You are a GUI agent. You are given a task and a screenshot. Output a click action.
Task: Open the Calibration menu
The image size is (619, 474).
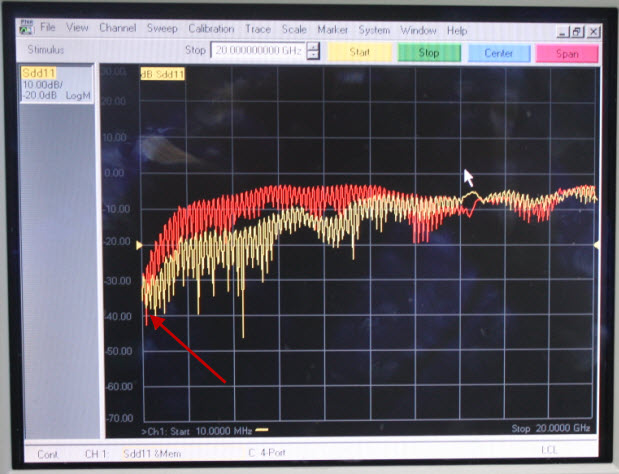213,30
